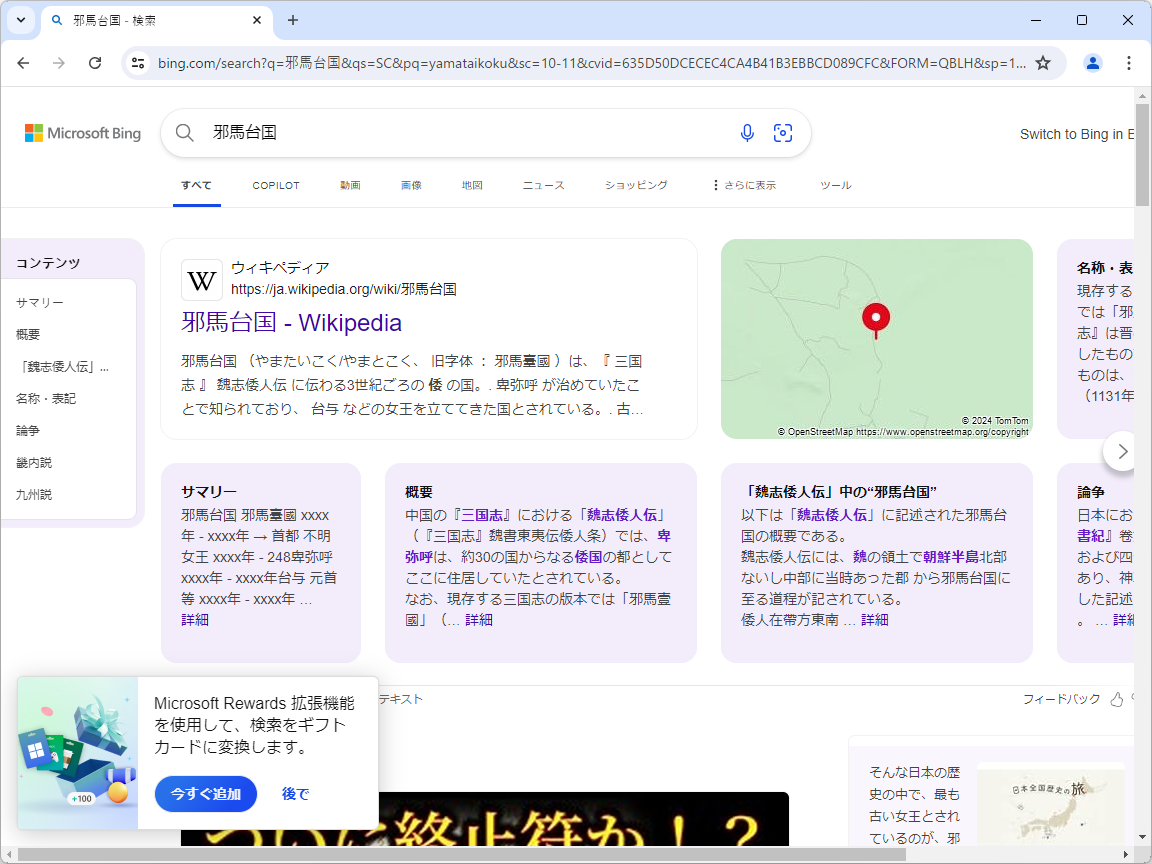Open the ニュース results tab

click(x=541, y=185)
